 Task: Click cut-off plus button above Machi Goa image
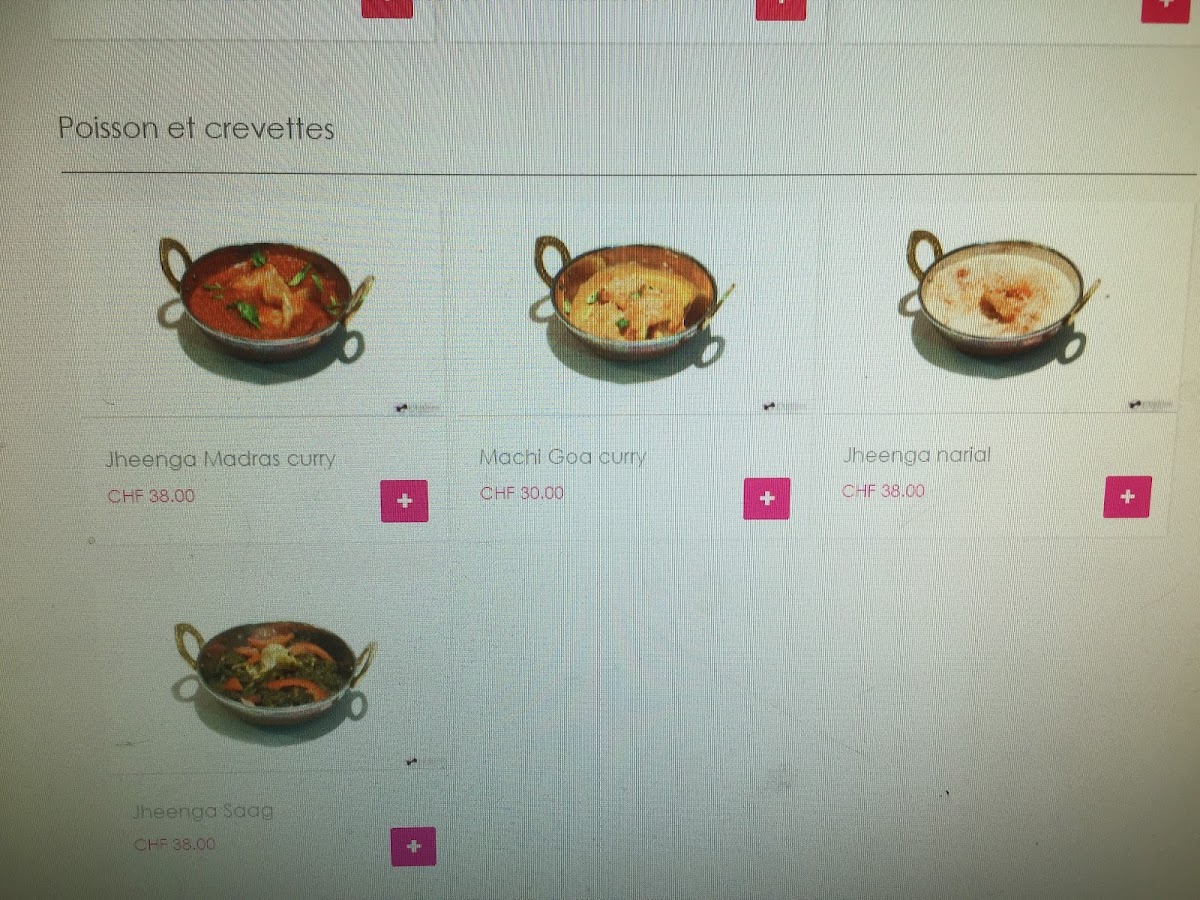(x=780, y=8)
